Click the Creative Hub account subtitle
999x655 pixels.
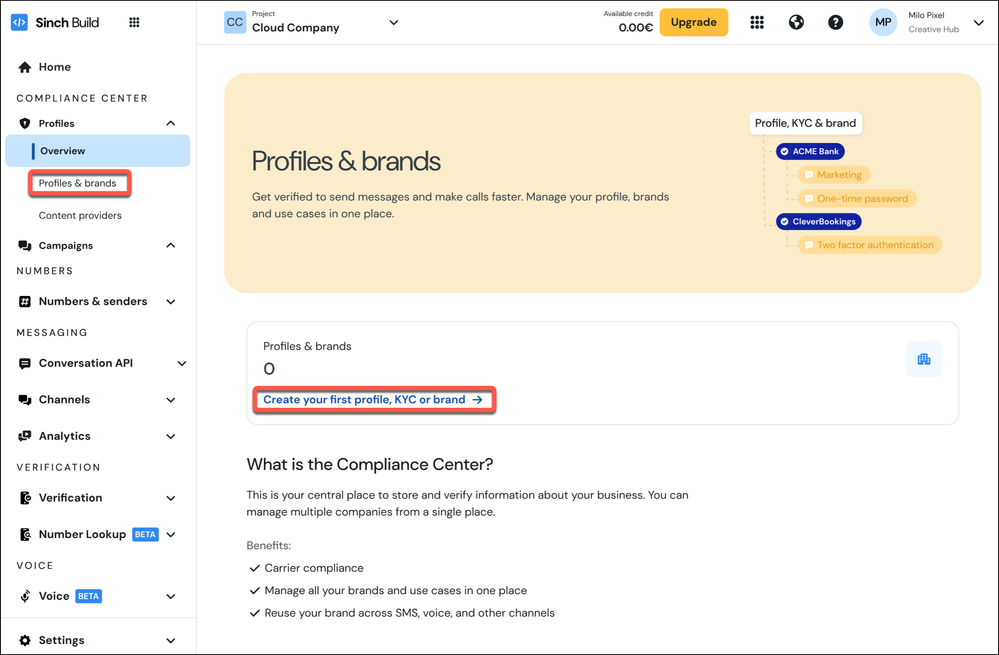tap(933, 29)
